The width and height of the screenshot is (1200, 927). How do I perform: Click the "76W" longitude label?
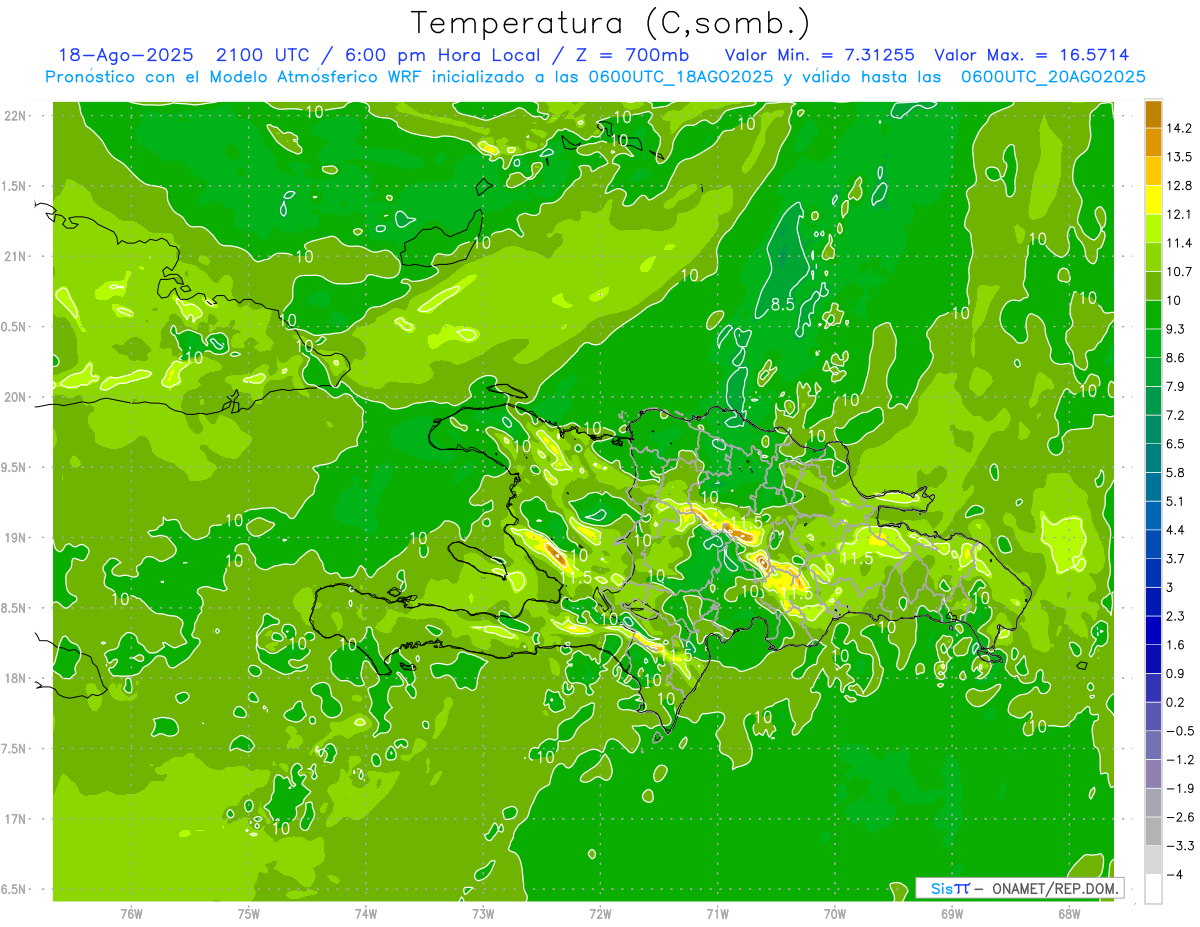(131, 914)
